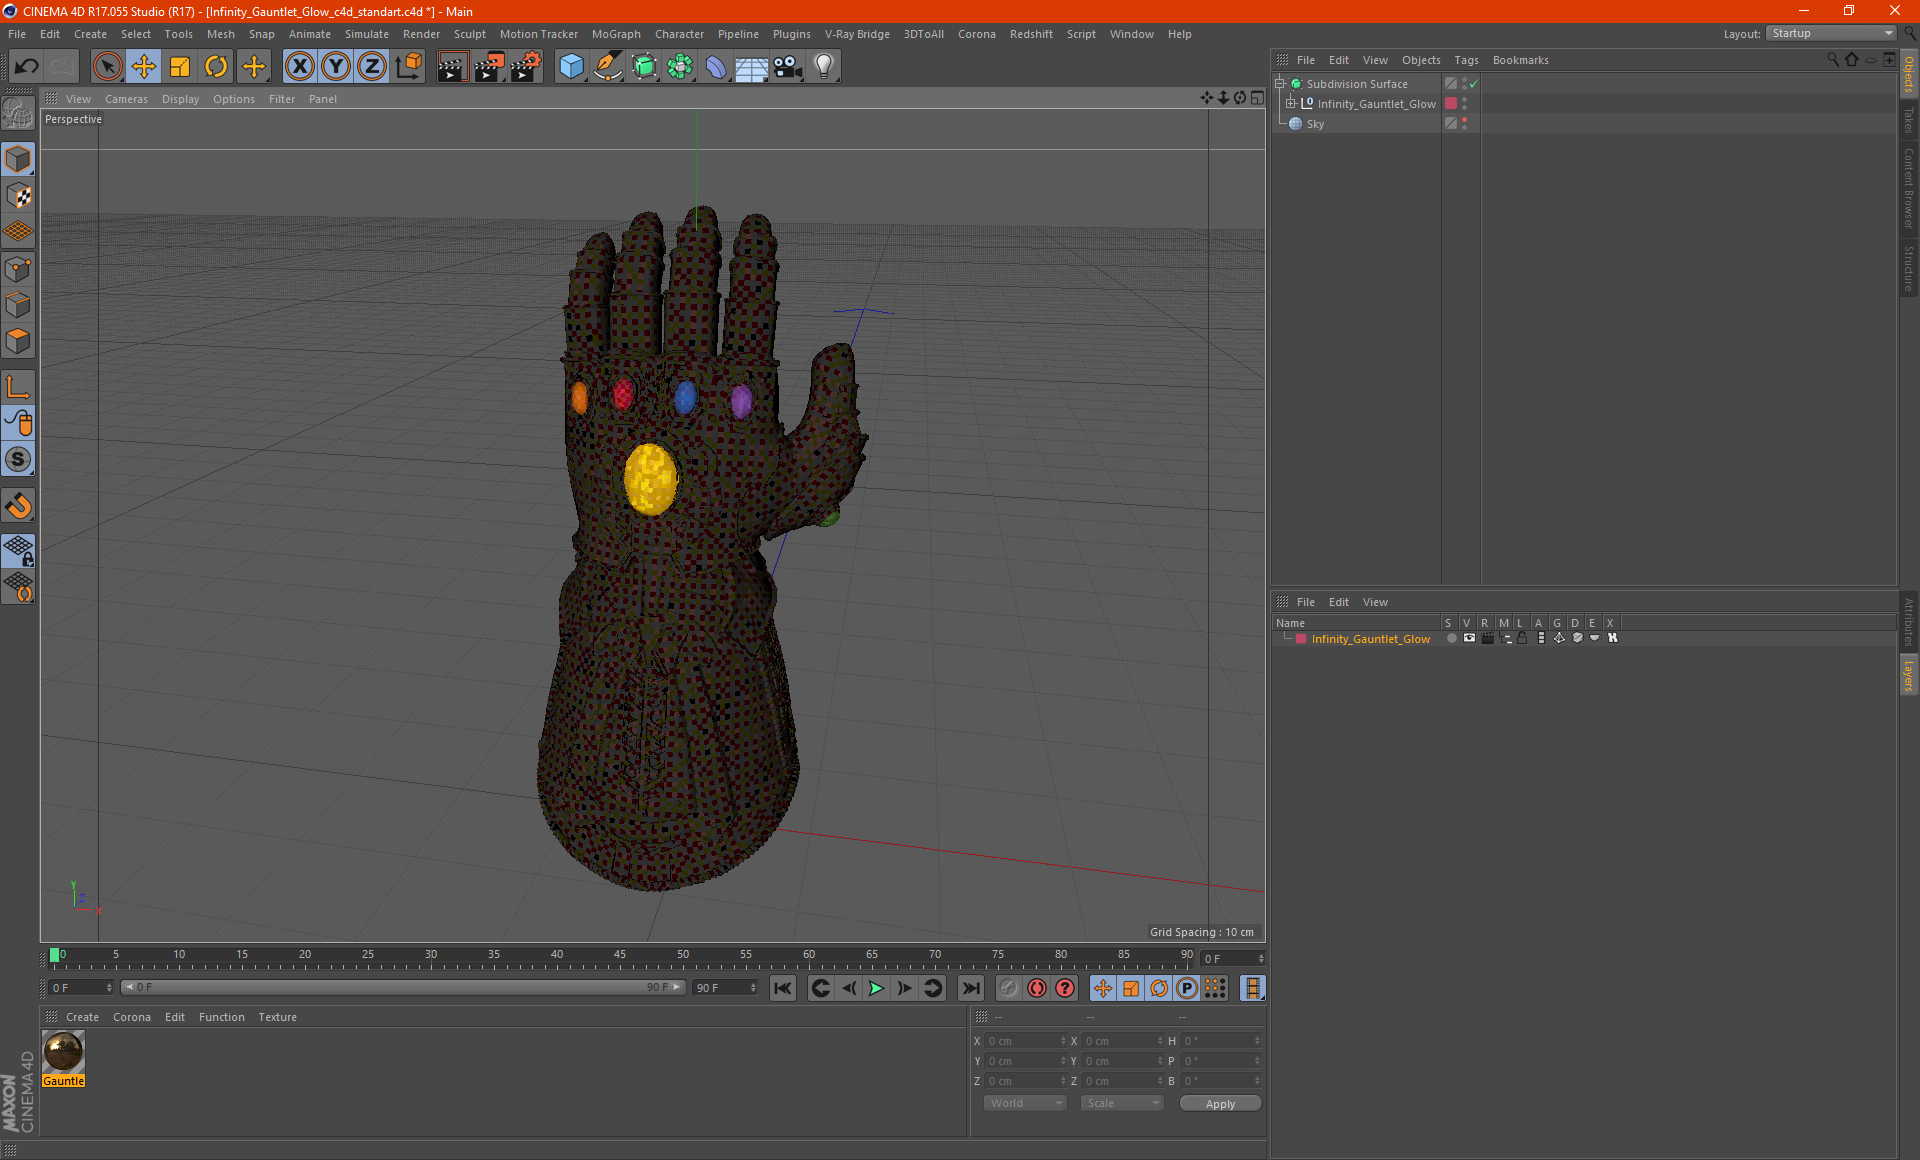Collapse the Subdivision Surface tree node

(1280, 84)
